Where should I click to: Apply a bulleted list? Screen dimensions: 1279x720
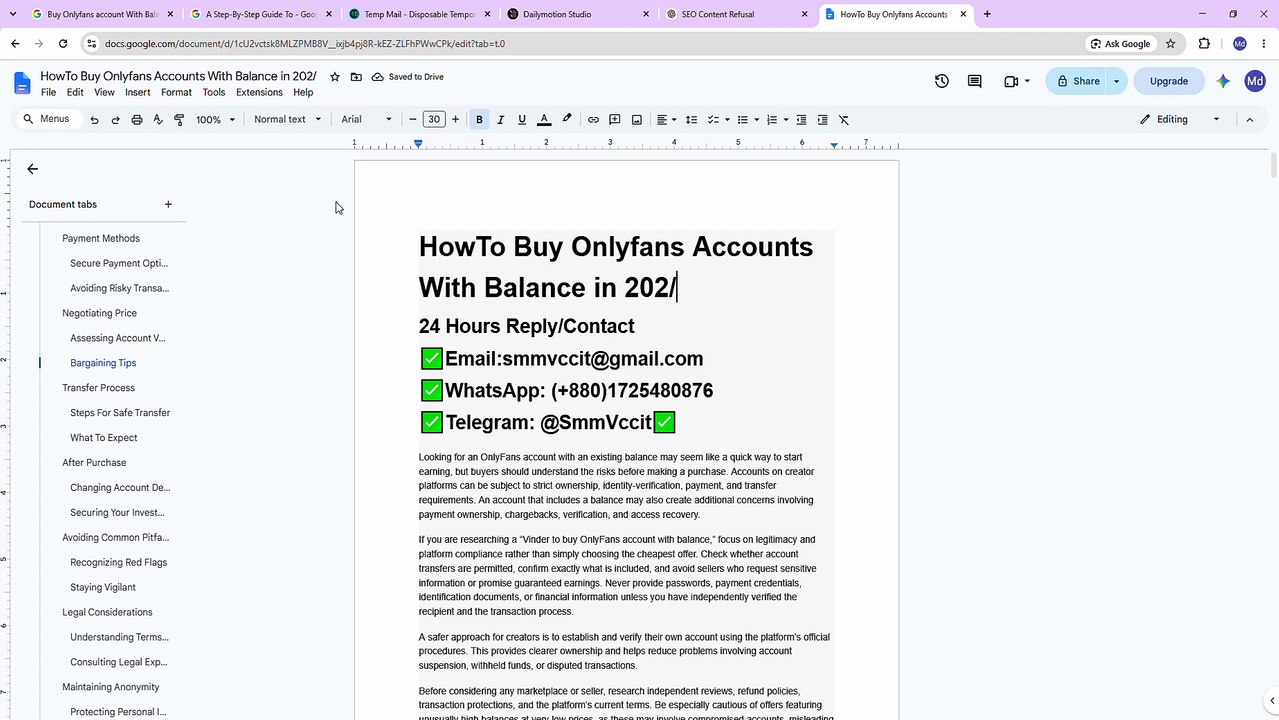coord(742,119)
